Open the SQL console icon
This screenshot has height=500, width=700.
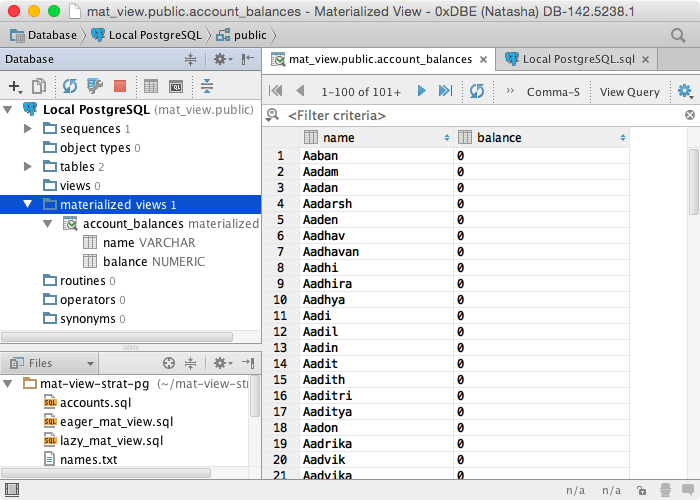176,86
